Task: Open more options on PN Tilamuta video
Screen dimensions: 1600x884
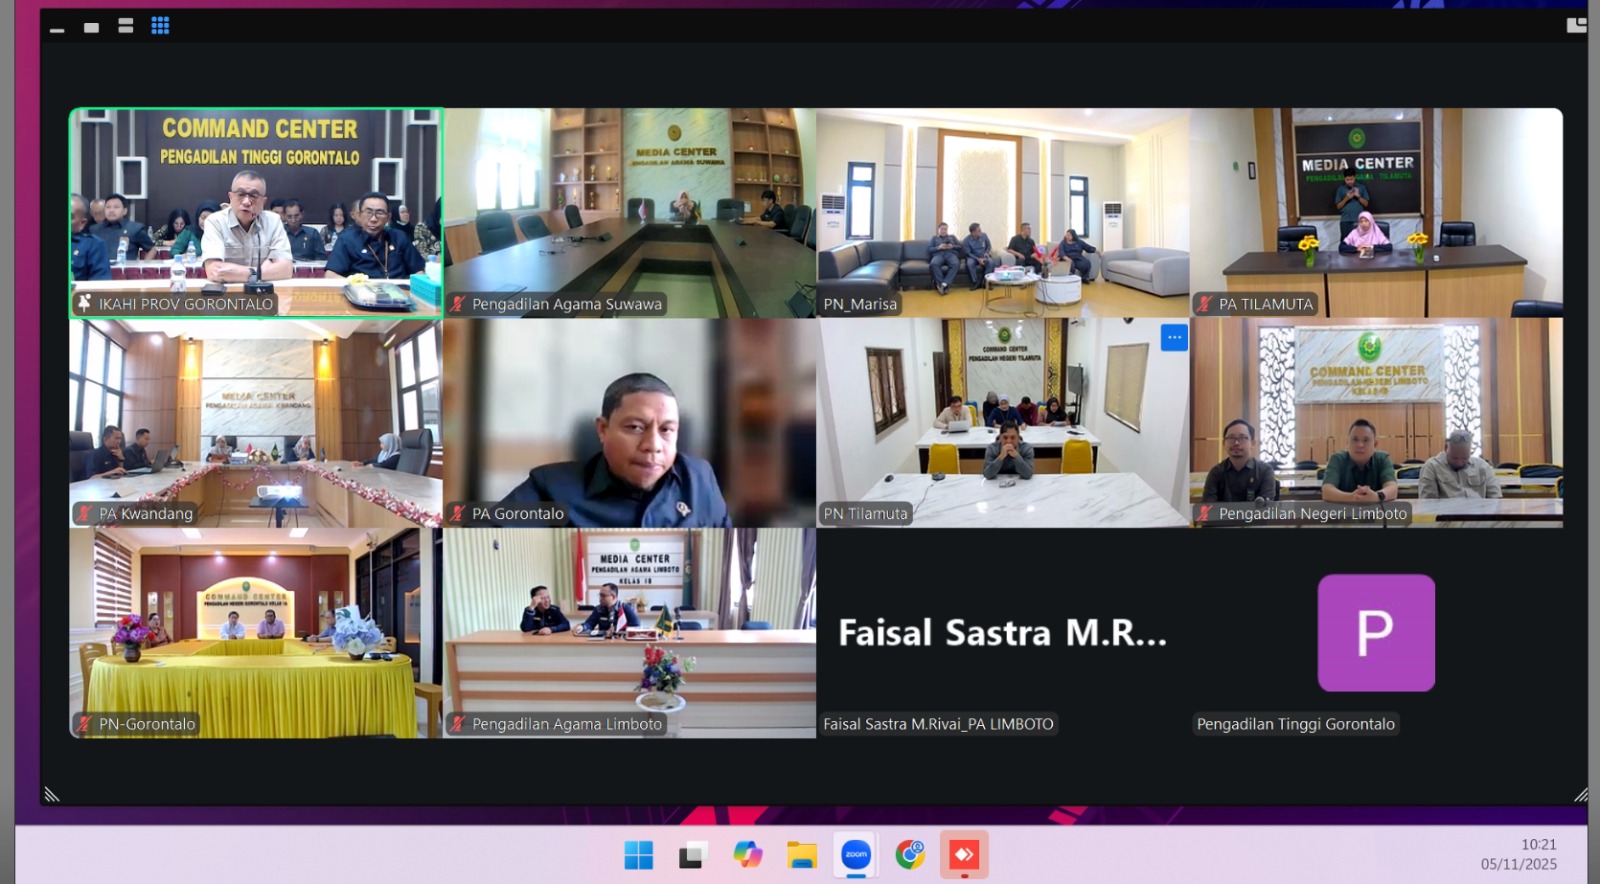Action: 1174,338
